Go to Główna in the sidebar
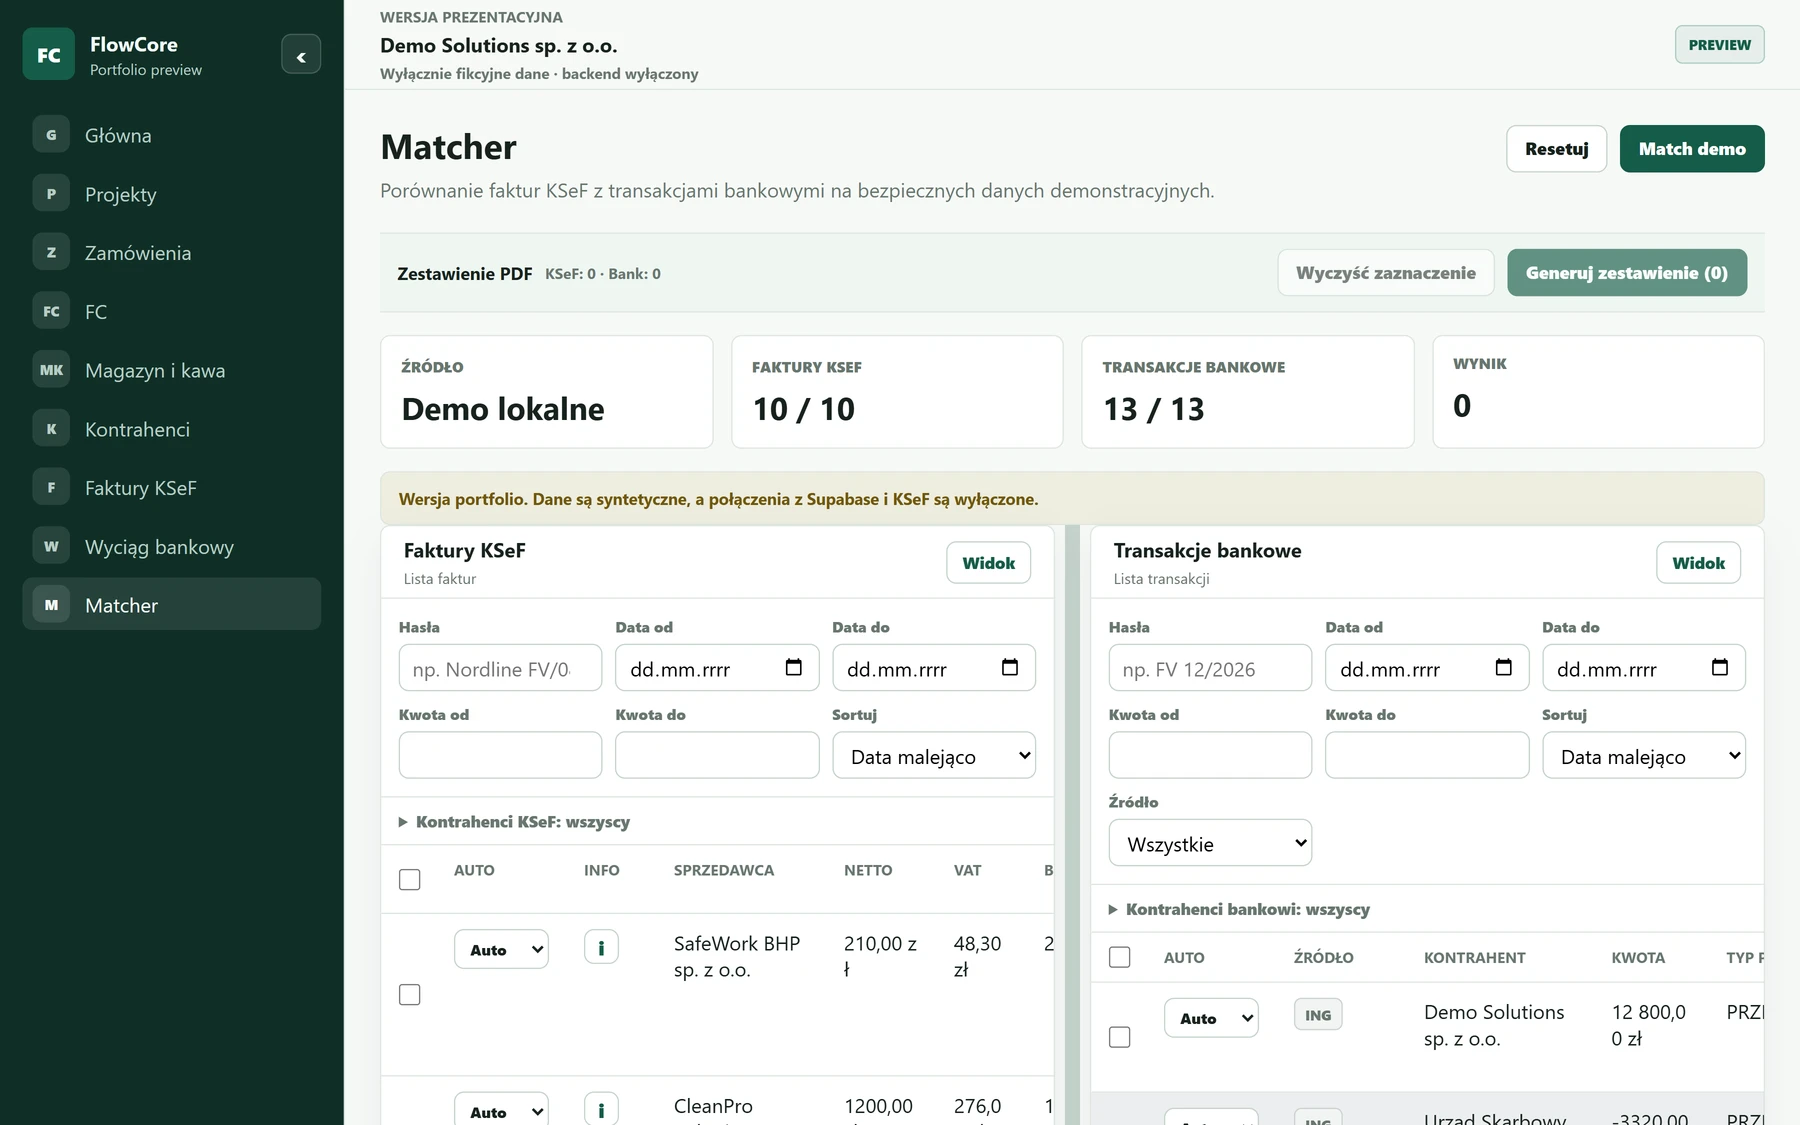 (172, 135)
